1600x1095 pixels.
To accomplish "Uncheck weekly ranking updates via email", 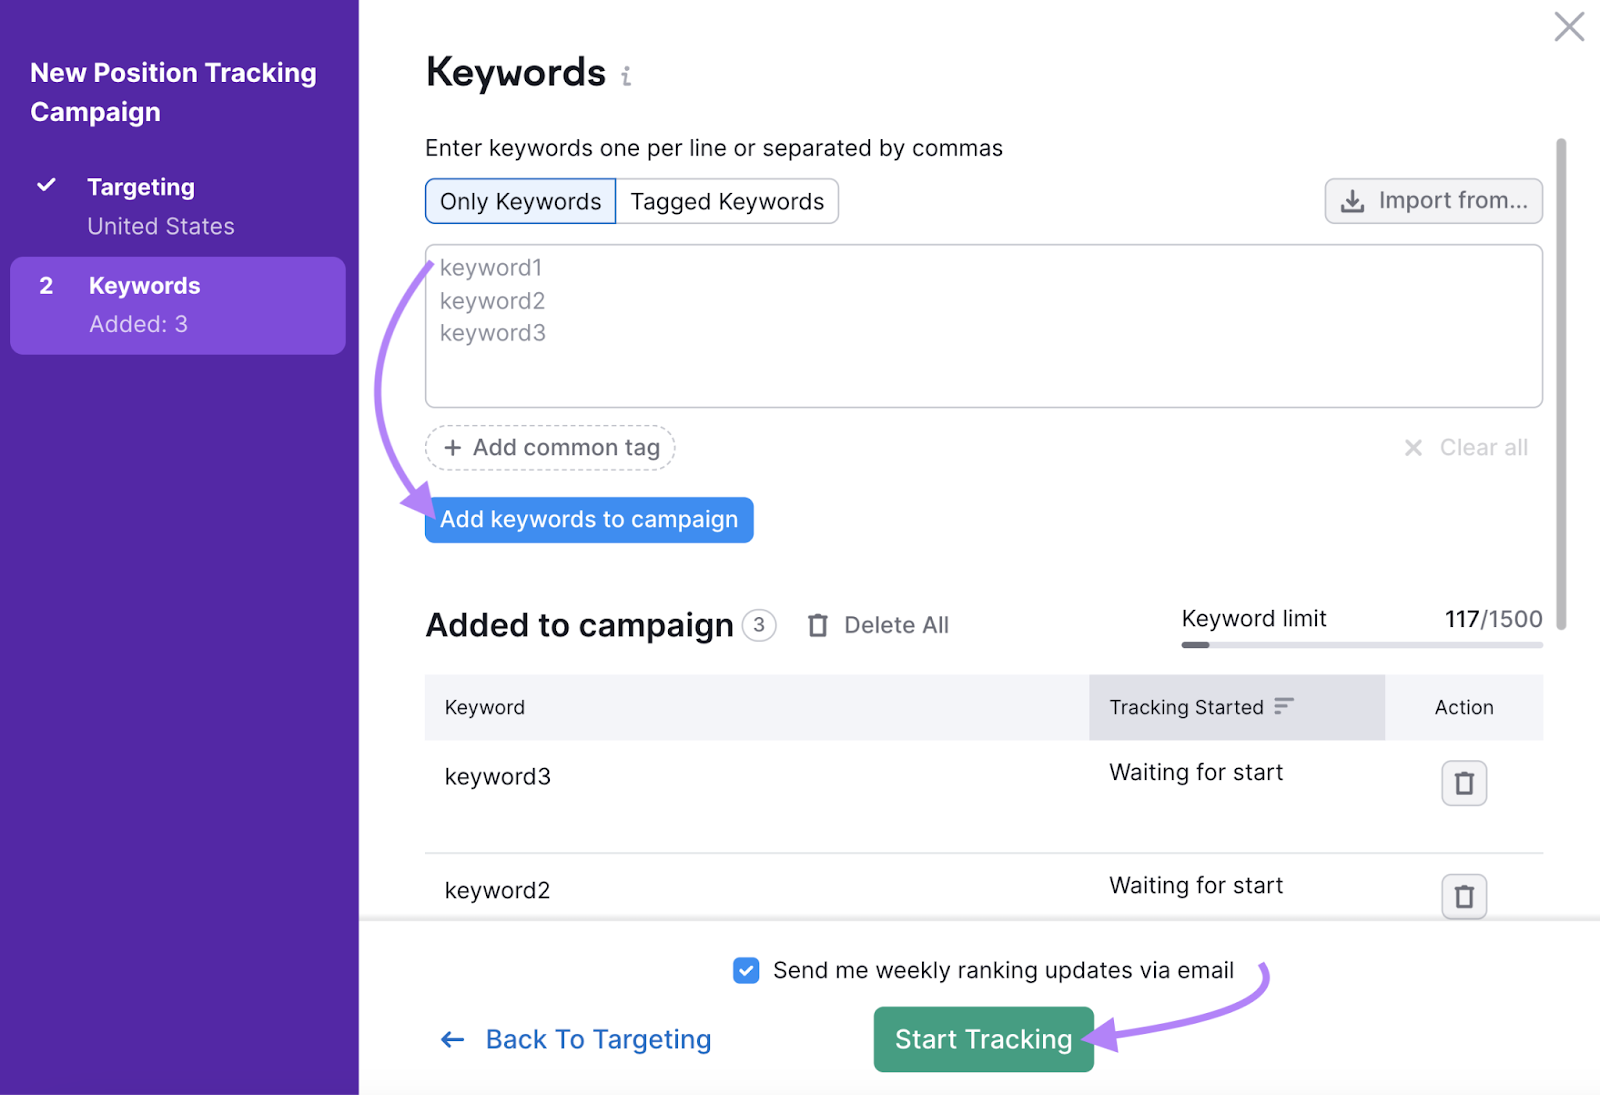I will tap(746, 969).
